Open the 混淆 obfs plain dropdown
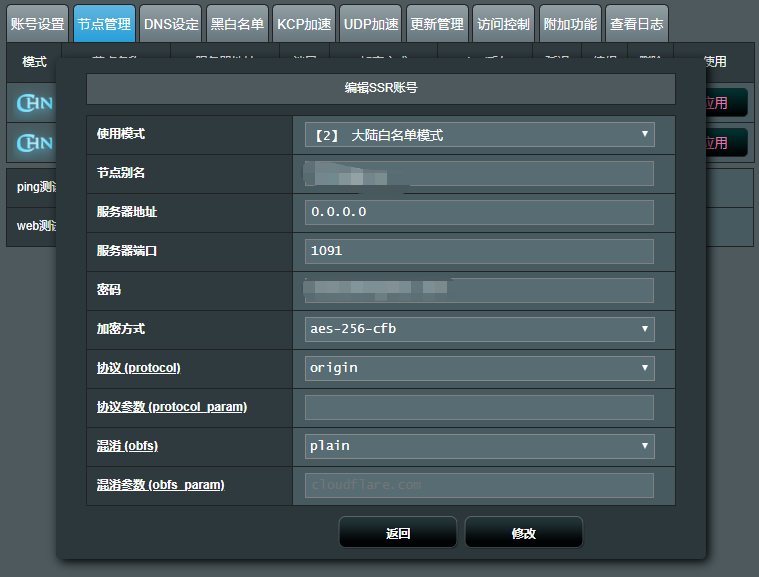Screen dimensions: 759x577 [479, 446]
